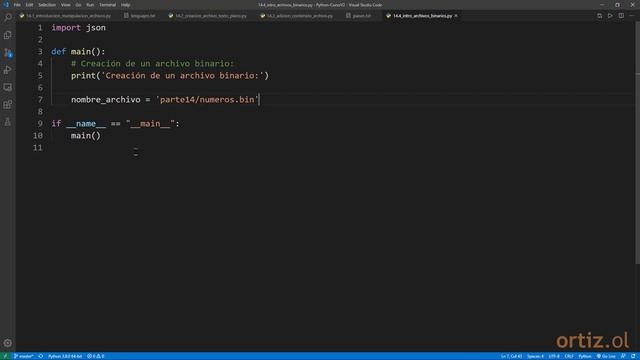640x360 pixels.
Task: Open the Testing flask icon view
Action: pos(8,122)
